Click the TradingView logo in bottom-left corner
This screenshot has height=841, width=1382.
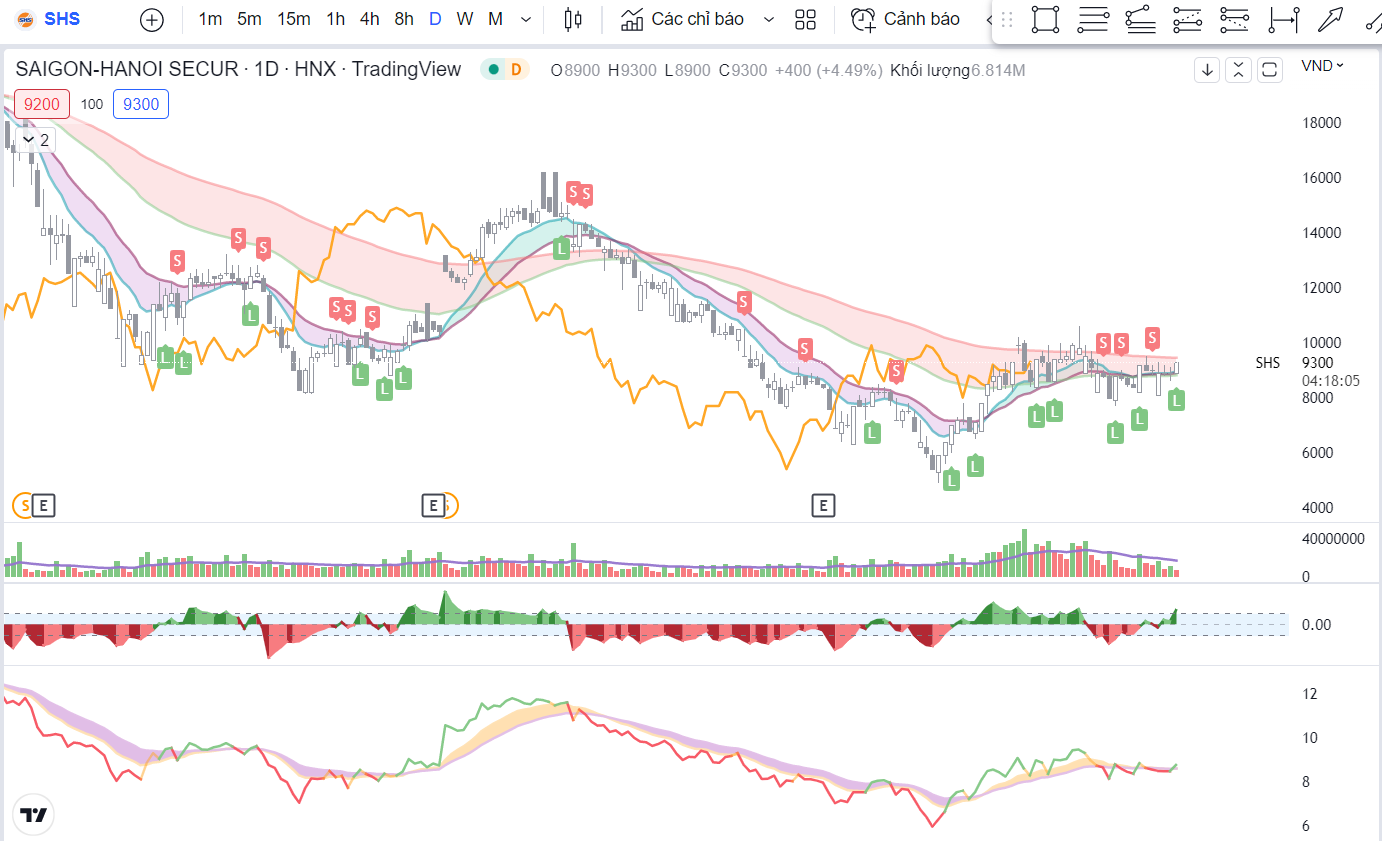(x=34, y=815)
